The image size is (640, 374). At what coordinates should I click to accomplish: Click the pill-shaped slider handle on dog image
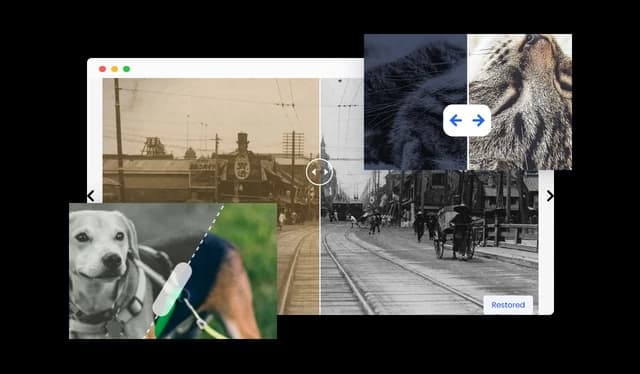172,289
